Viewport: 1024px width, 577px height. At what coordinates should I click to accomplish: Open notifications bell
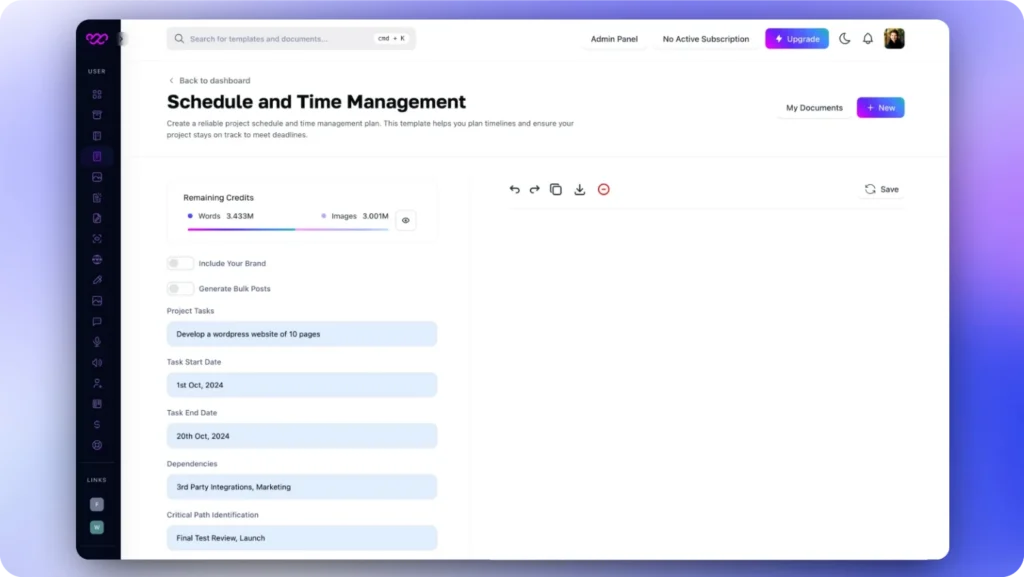868,39
